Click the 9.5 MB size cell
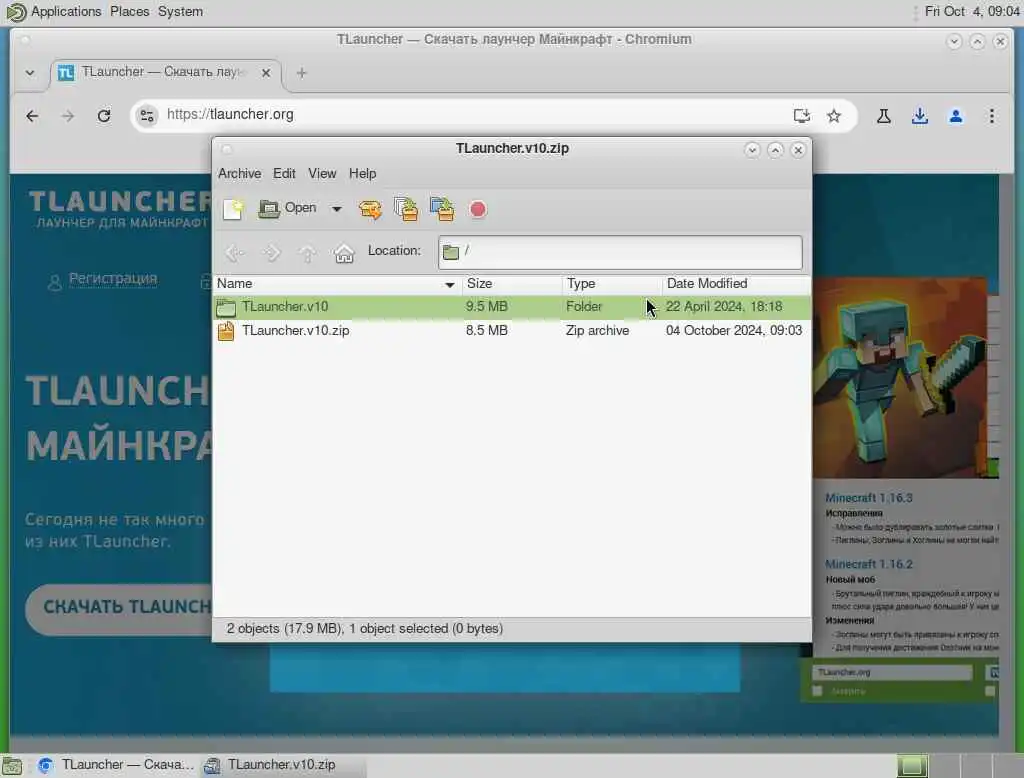The image size is (1024, 778). [487, 306]
